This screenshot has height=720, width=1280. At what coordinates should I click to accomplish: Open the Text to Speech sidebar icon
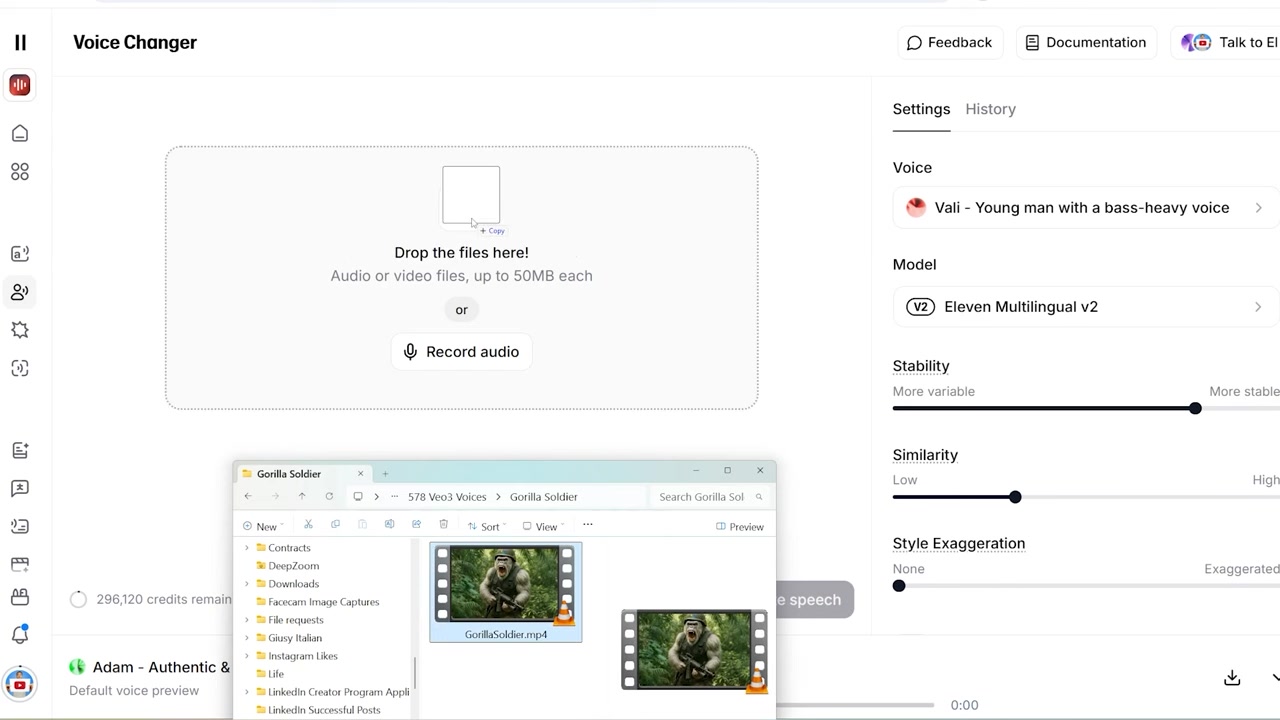[x=20, y=254]
